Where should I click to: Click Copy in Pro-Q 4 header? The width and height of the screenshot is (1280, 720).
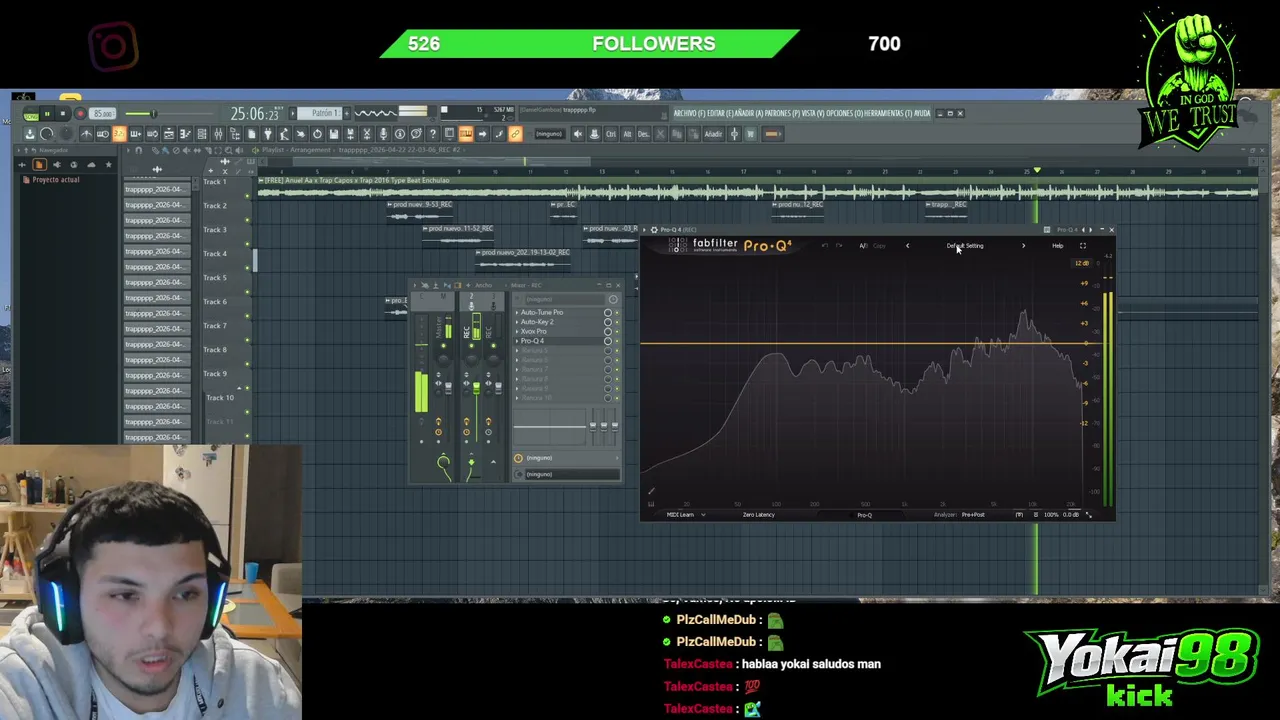coord(879,246)
